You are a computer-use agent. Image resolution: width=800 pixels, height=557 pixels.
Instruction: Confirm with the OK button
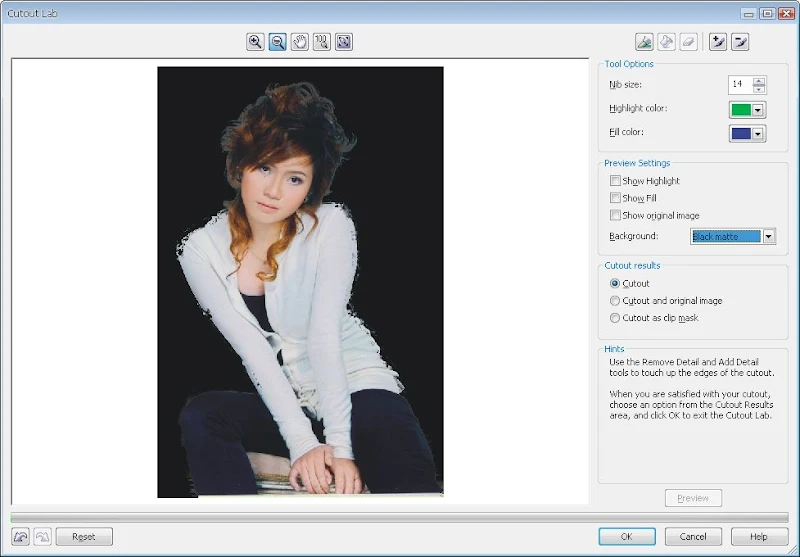(627, 537)
